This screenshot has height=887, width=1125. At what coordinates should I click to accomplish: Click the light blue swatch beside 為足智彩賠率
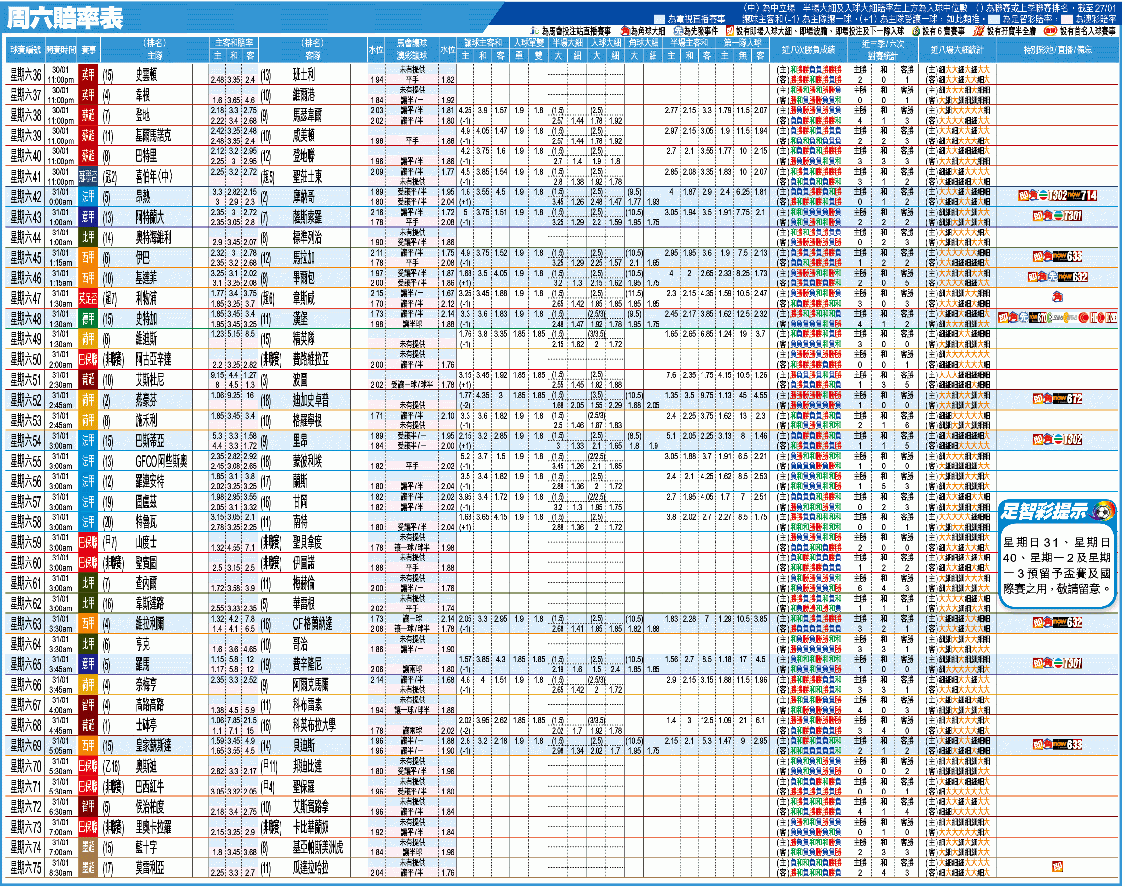994,19
